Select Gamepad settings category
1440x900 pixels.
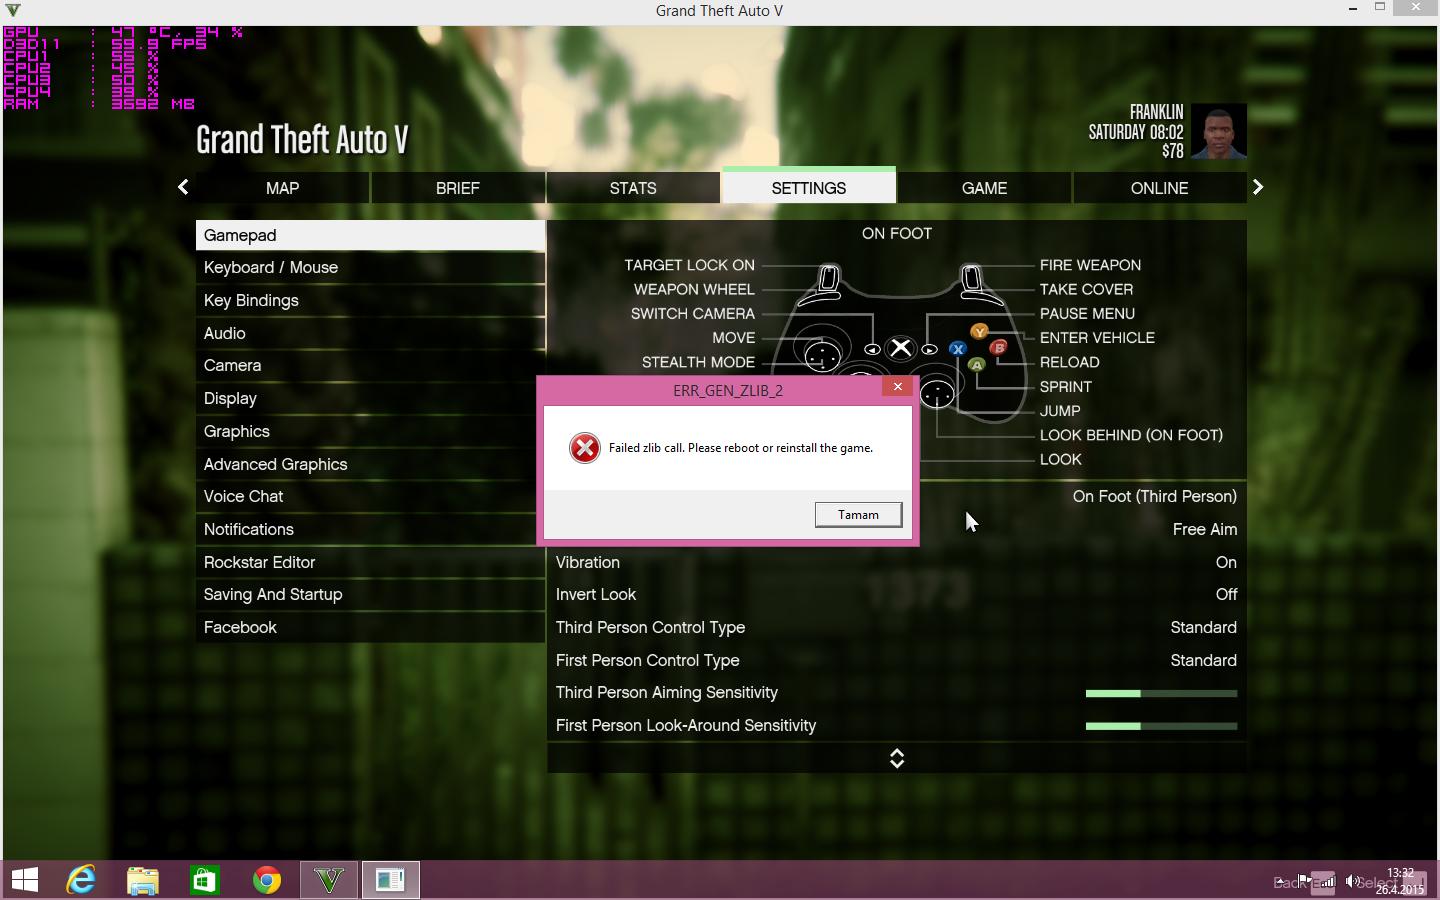click(370, 235)
